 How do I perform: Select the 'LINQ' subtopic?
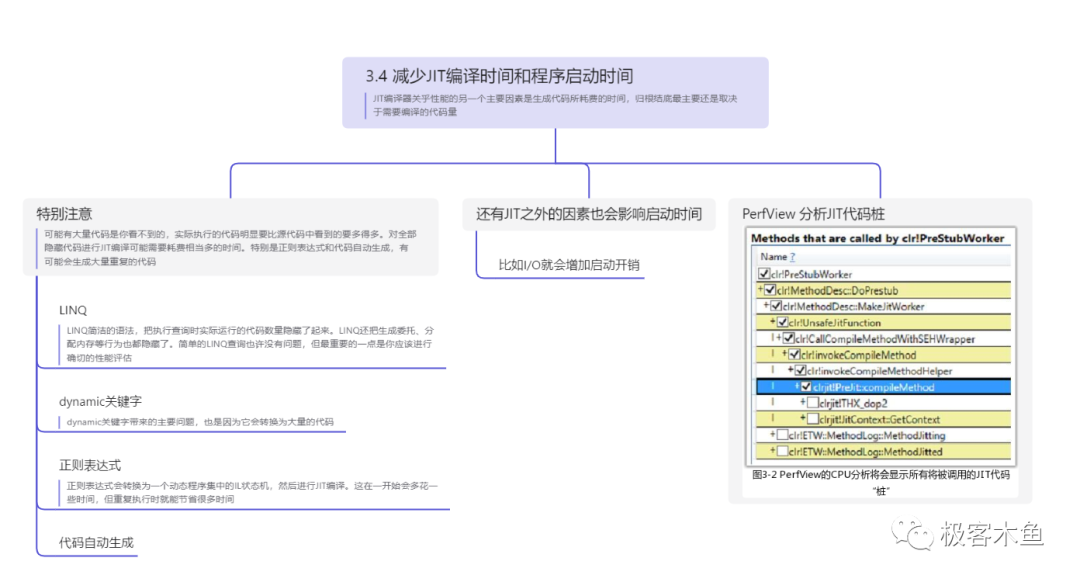(73, 311)
